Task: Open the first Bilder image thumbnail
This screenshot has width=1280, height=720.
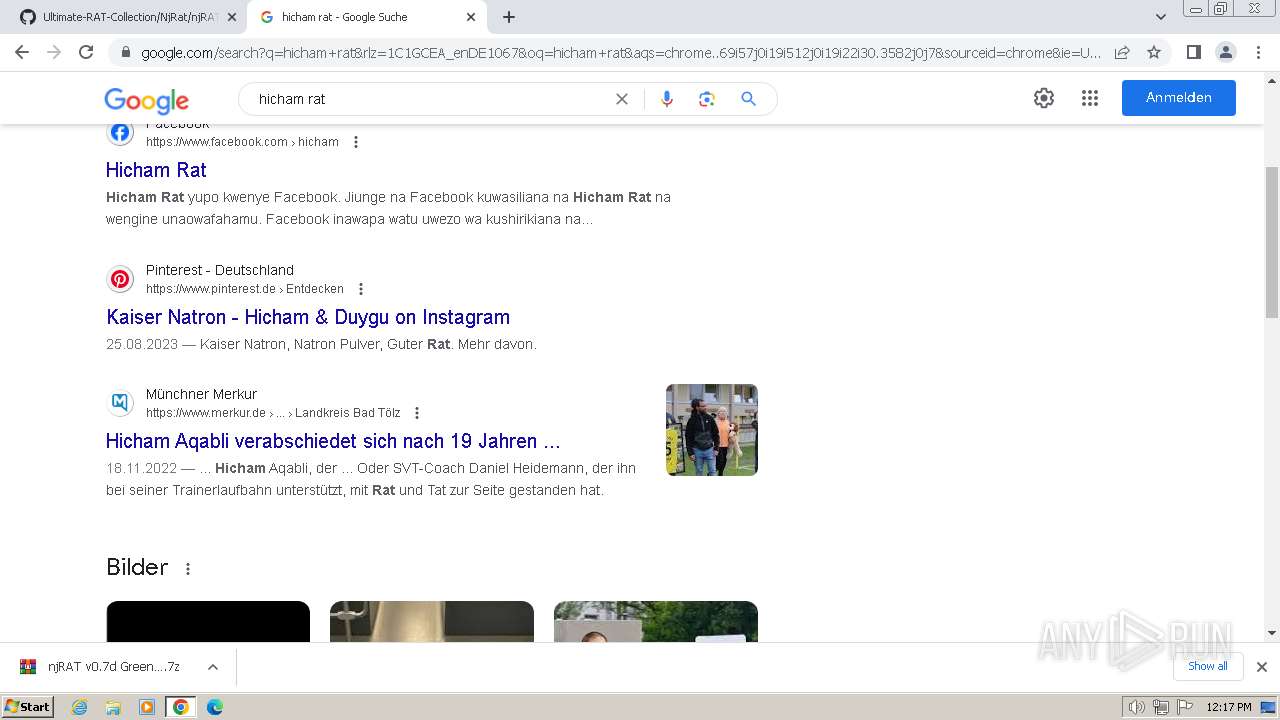Action: [208, 621]
